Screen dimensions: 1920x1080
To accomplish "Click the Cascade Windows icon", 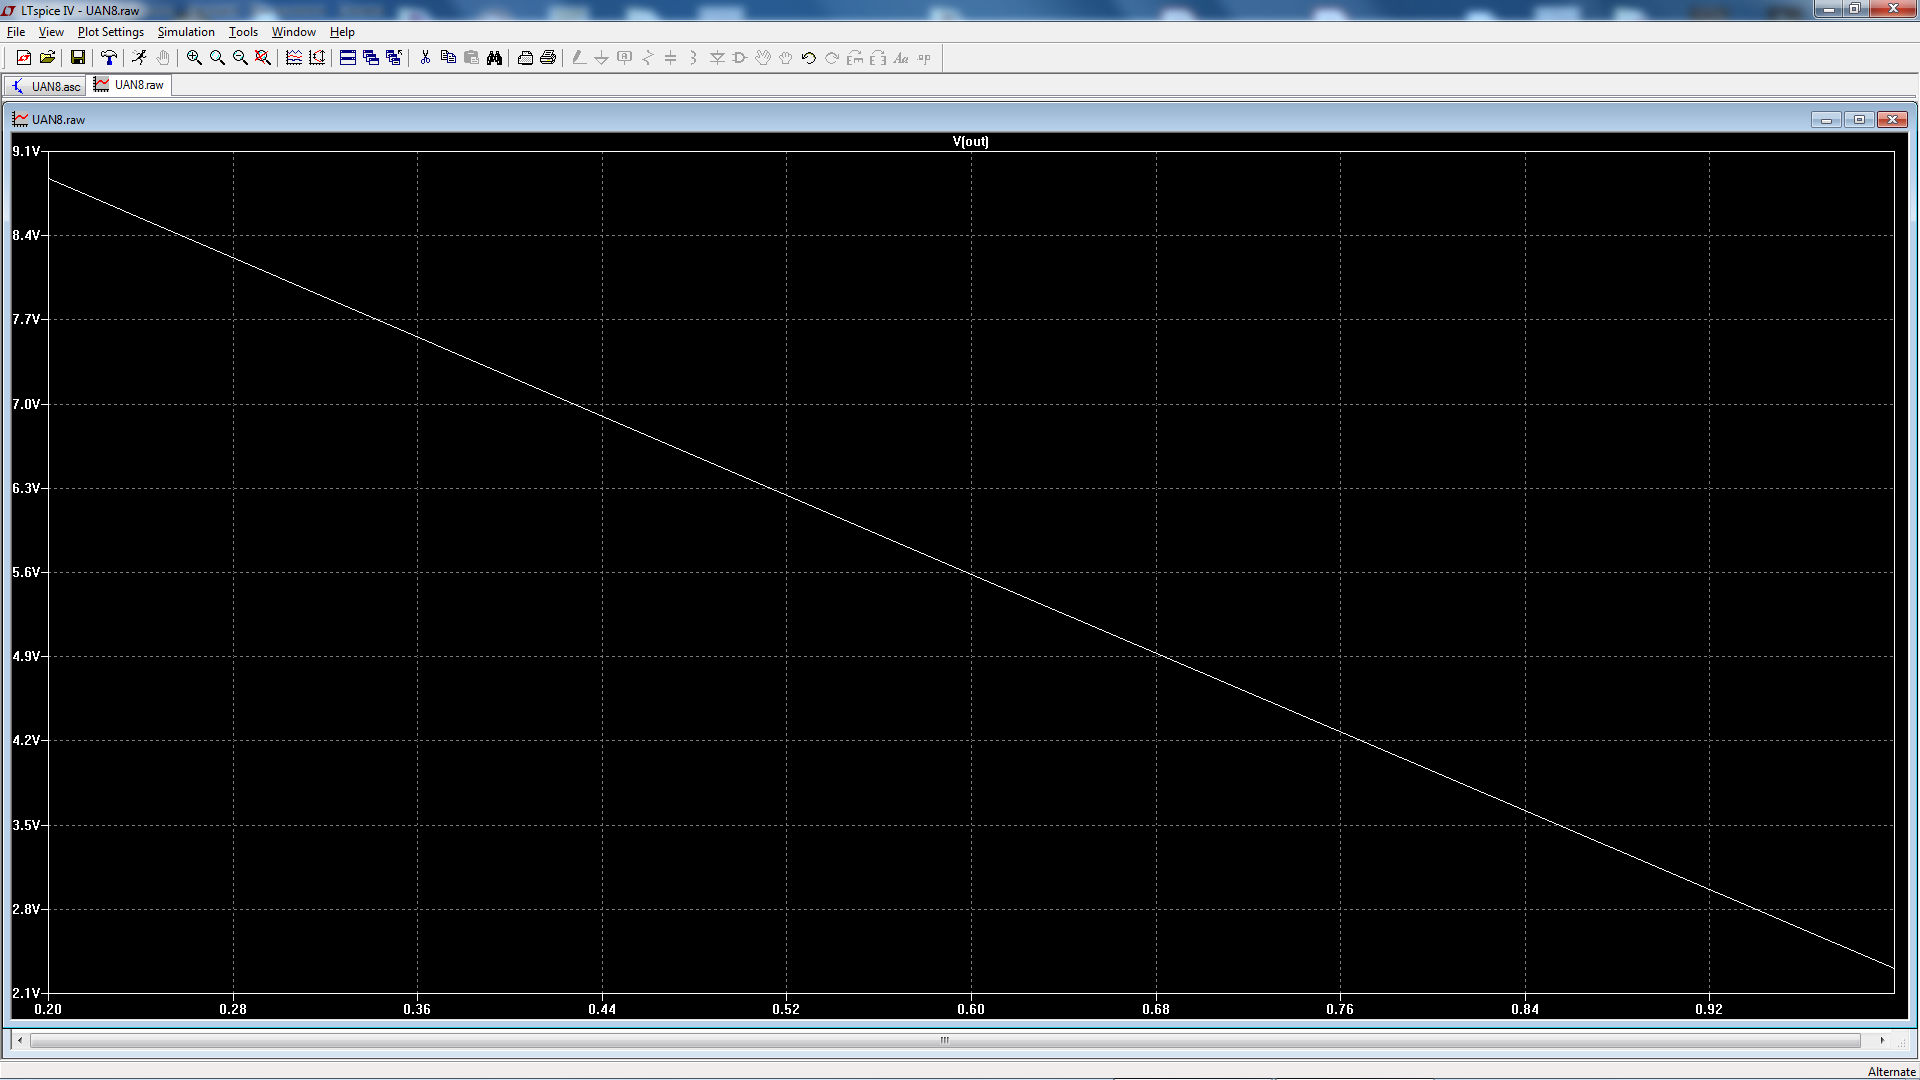I will [x=371, y=58].
